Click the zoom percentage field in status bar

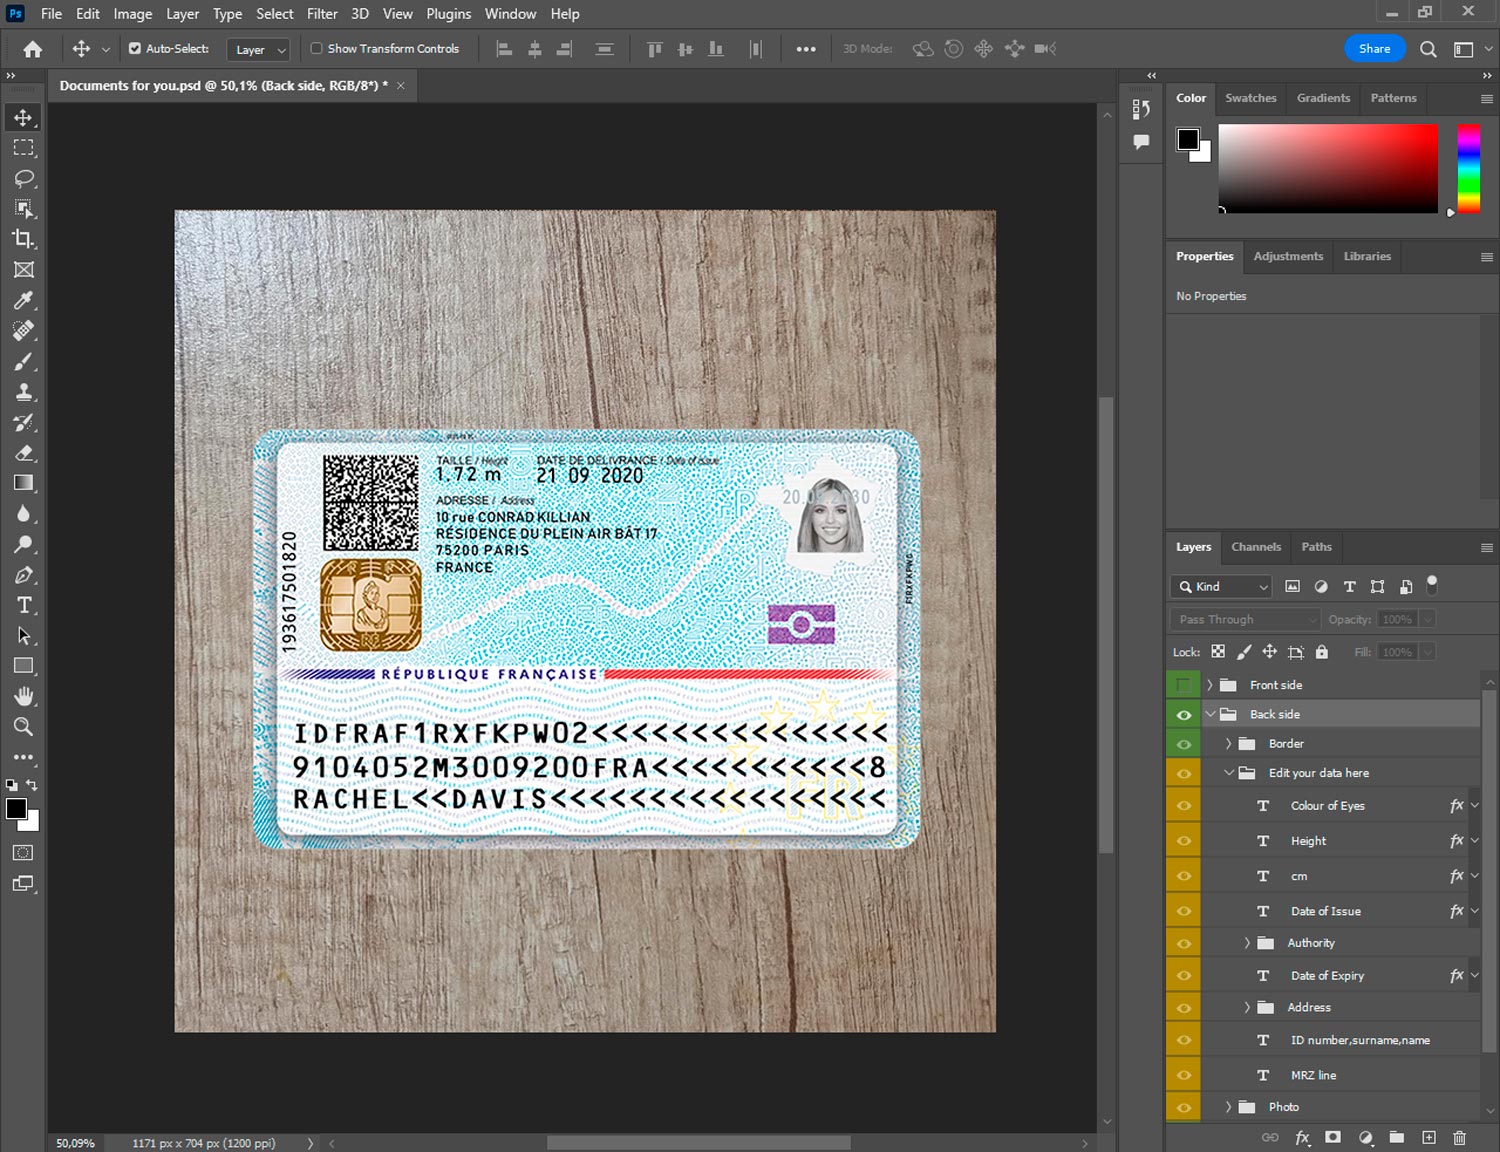tap(76, 1143)
